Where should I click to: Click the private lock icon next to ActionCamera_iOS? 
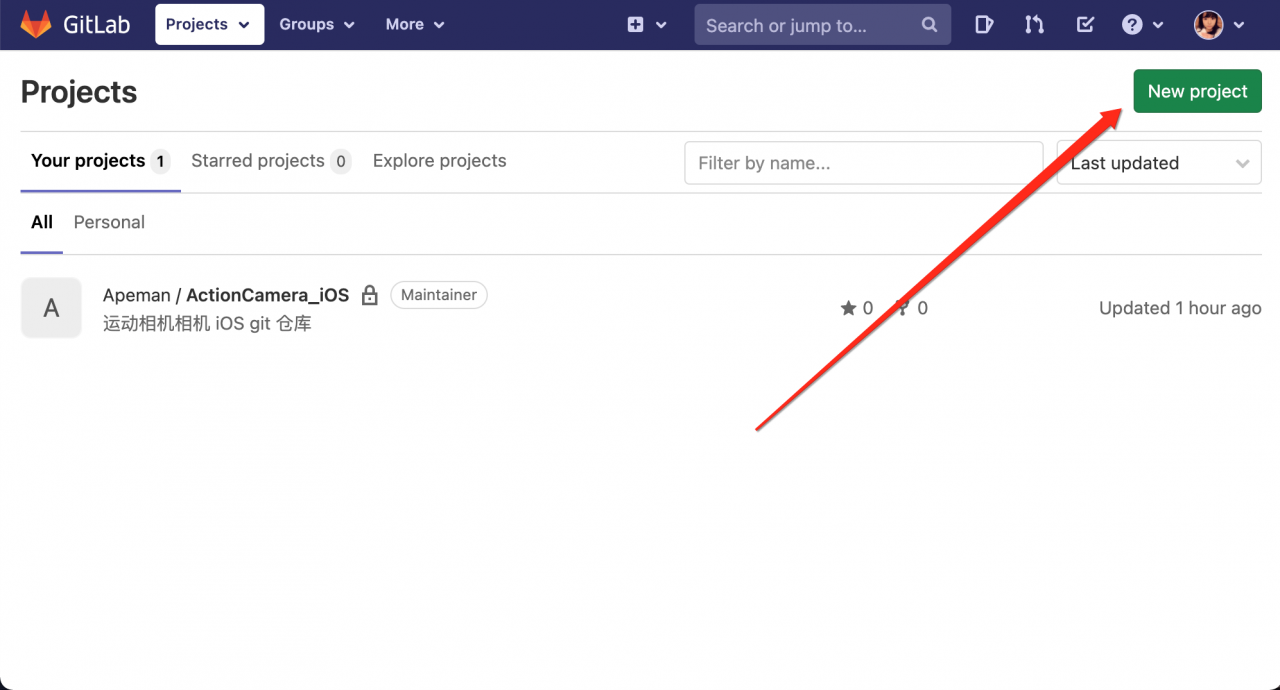click(369, 295)
